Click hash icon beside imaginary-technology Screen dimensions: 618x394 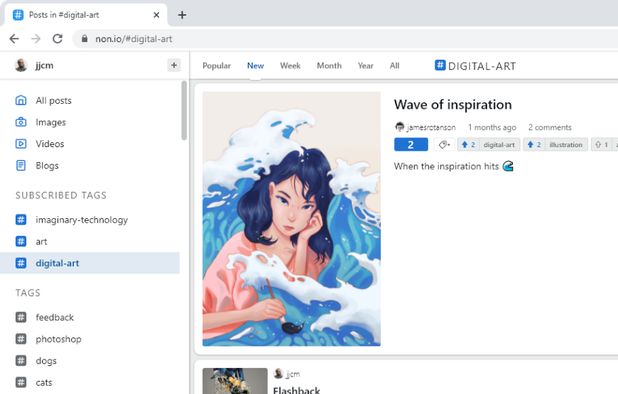coord(21,219)
